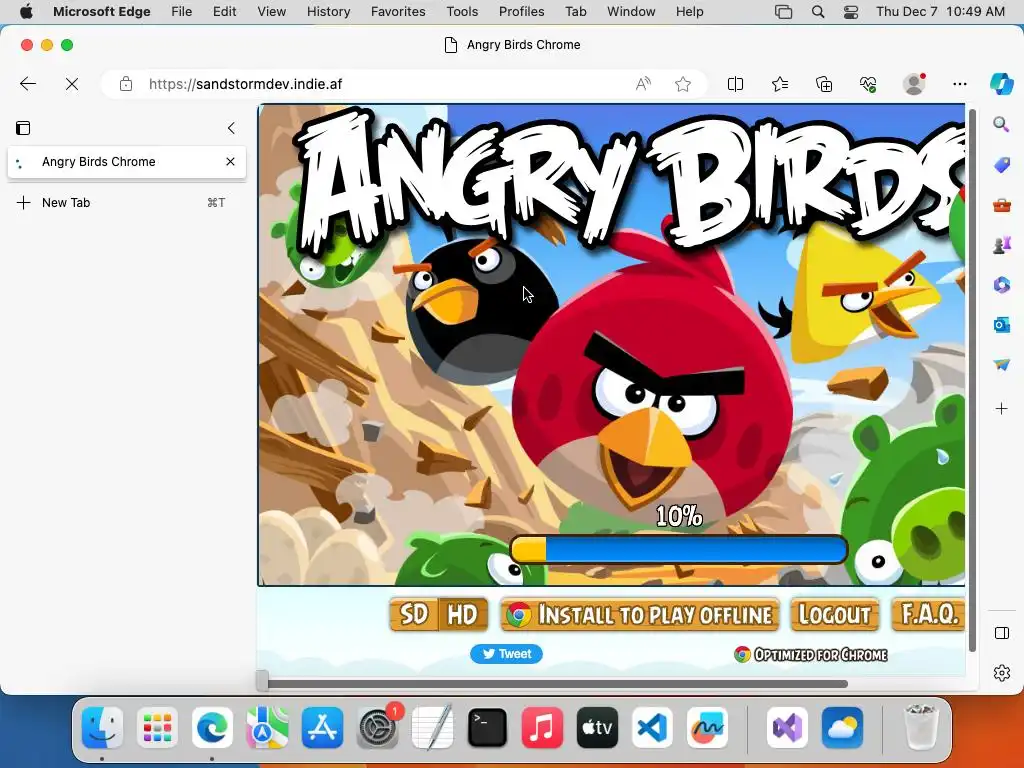Open sidebar Tools briefcase
This screenshot has width=1024, height=768.
point(1002,205)
